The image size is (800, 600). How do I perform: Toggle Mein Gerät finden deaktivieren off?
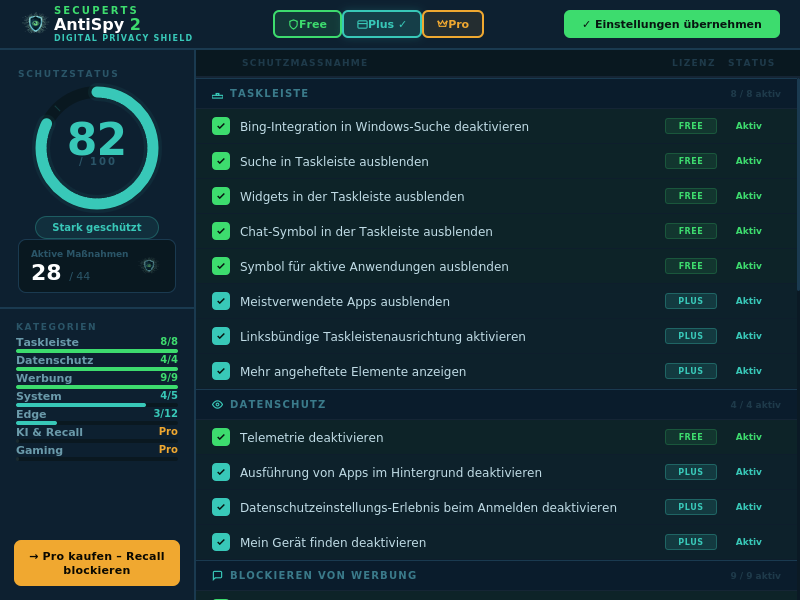221,542
